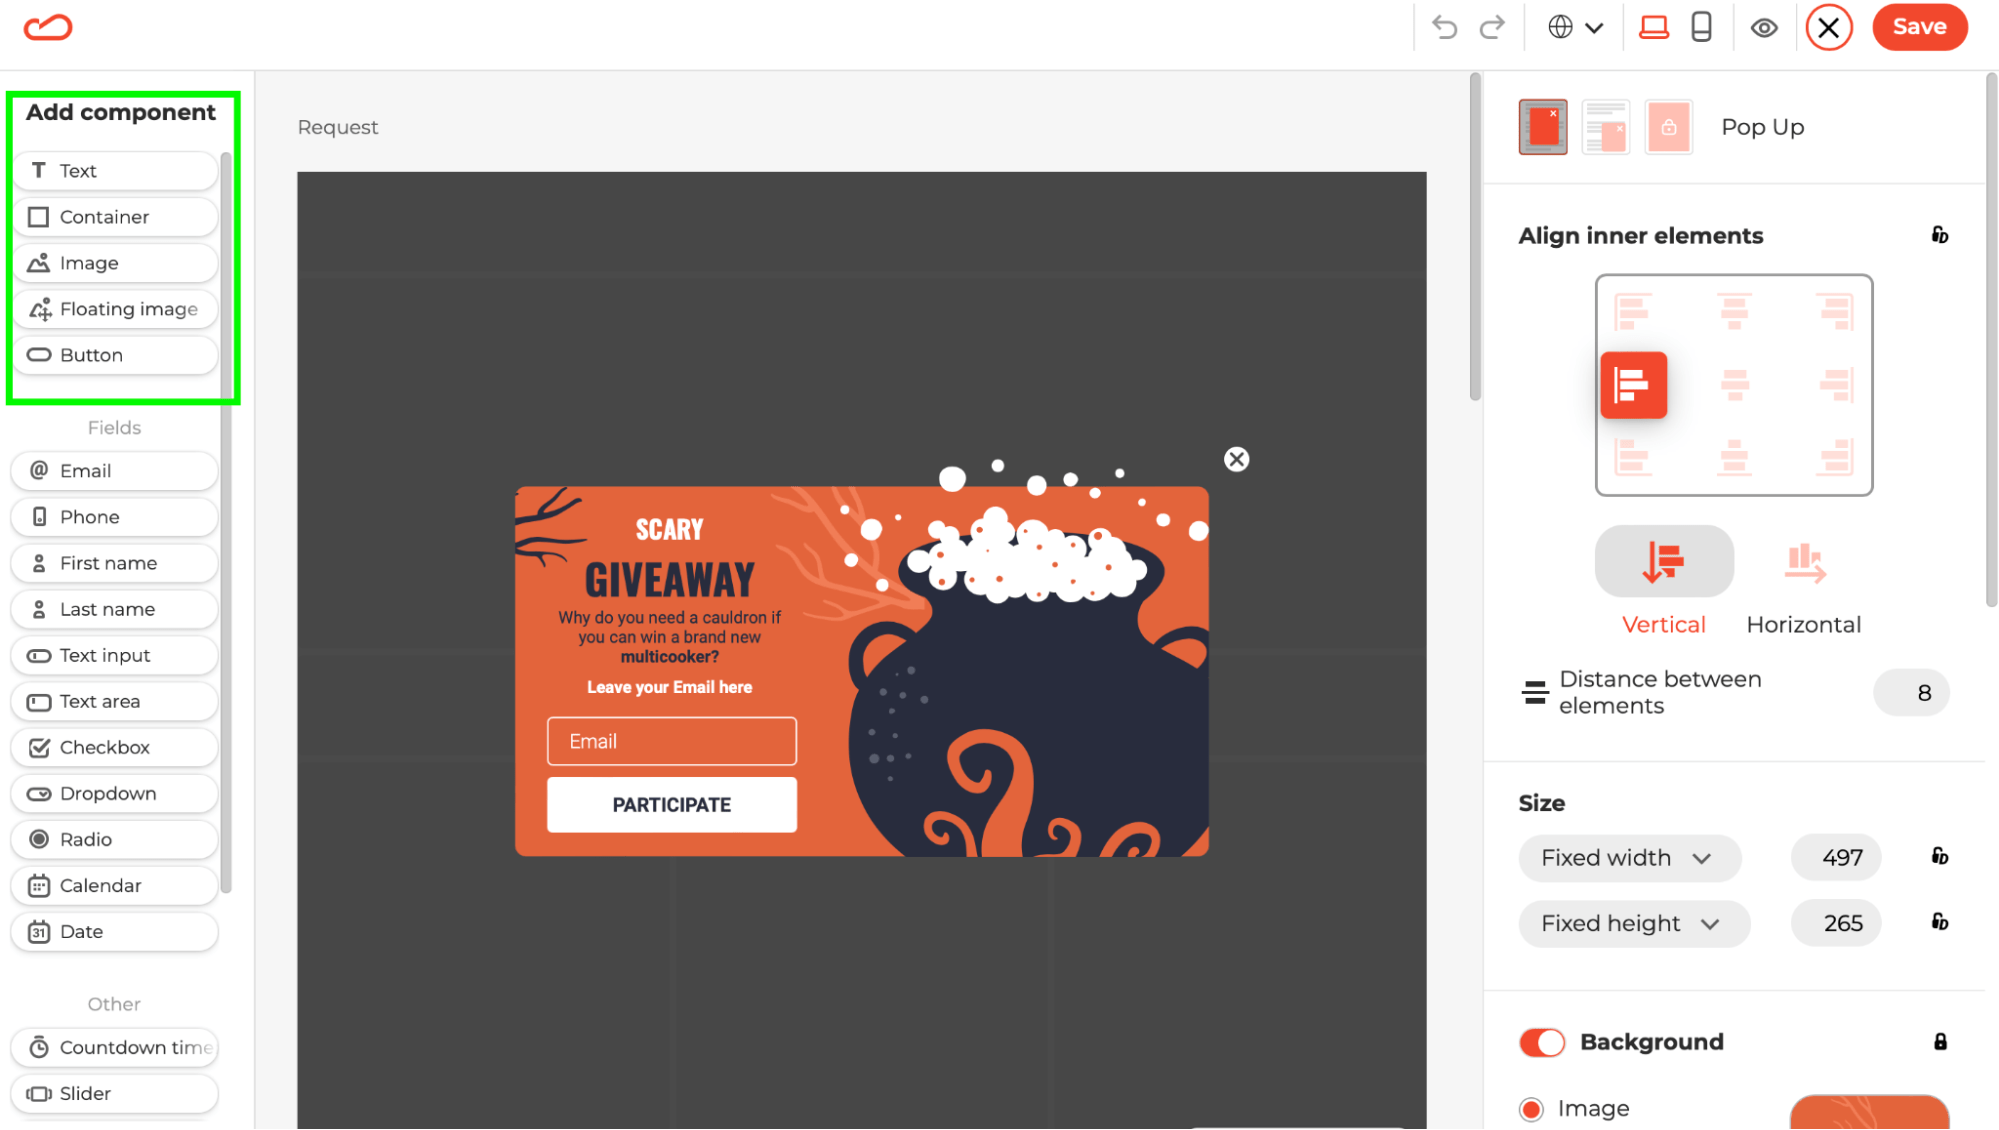This screenshot has width=1999, height=1130.
Task: Add a Container component
Action: 115,217
